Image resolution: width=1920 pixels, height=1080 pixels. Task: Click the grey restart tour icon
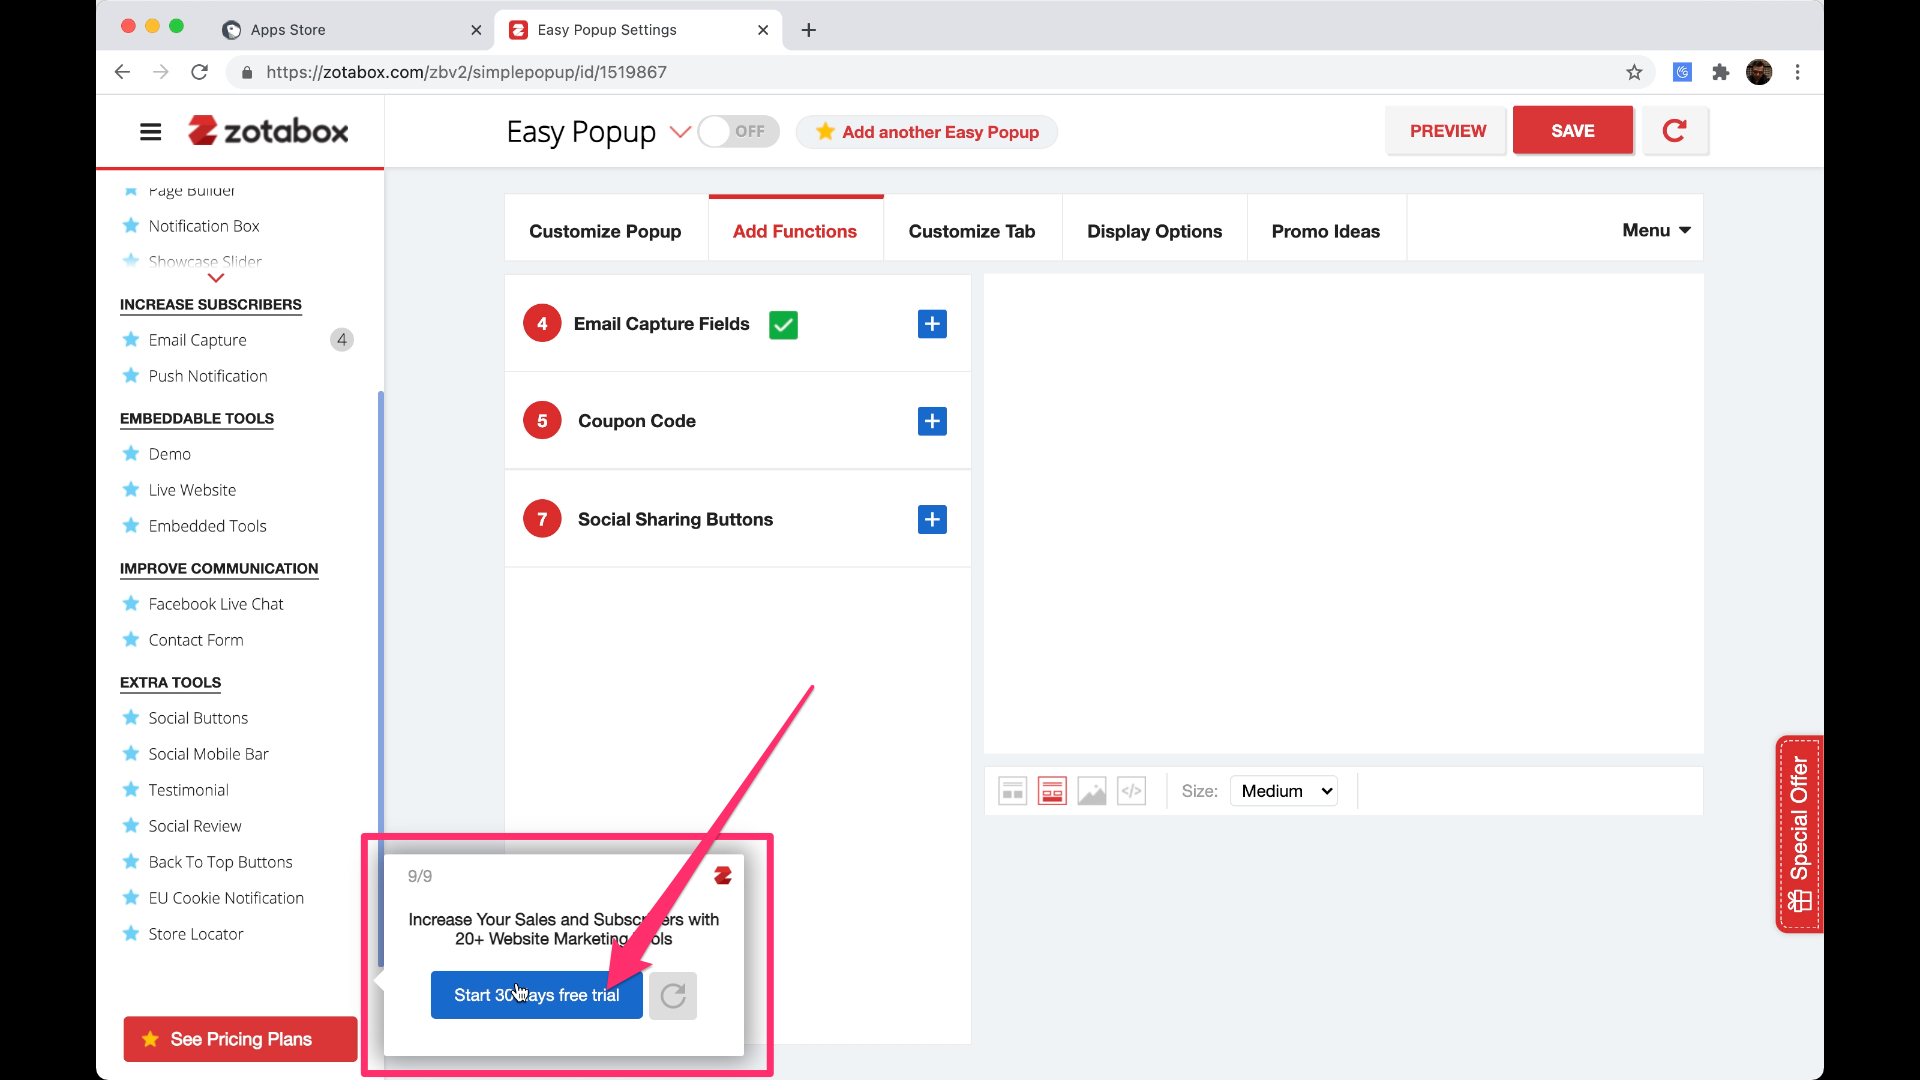673,995
